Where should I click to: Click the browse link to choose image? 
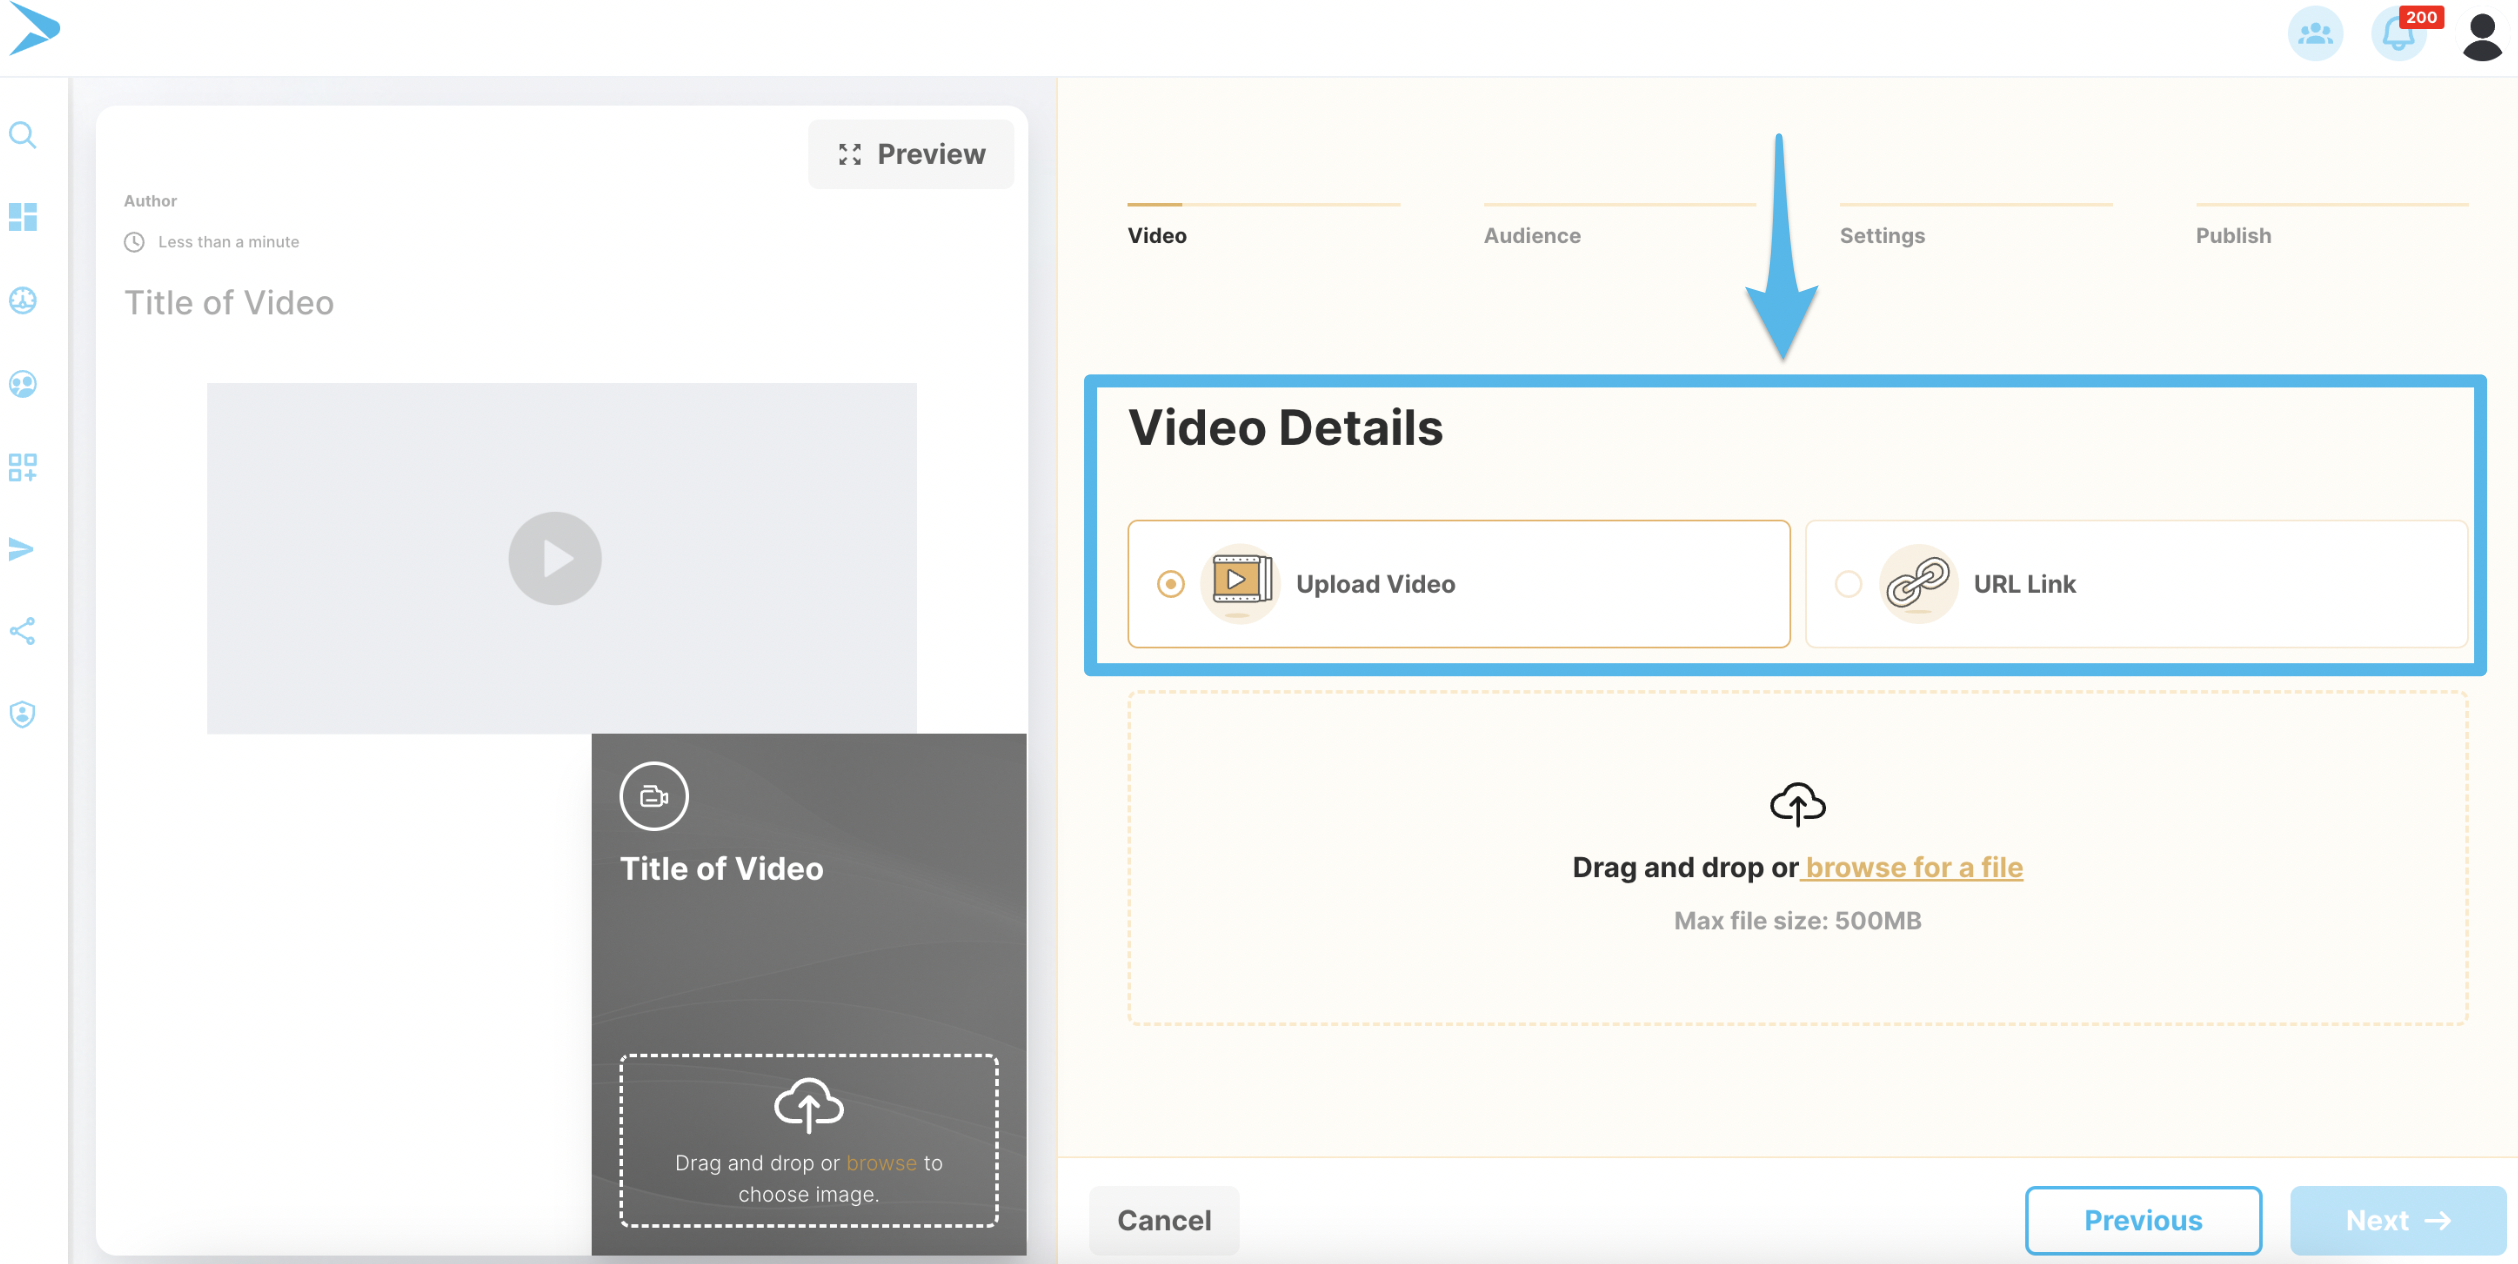tap(881, 1163)
